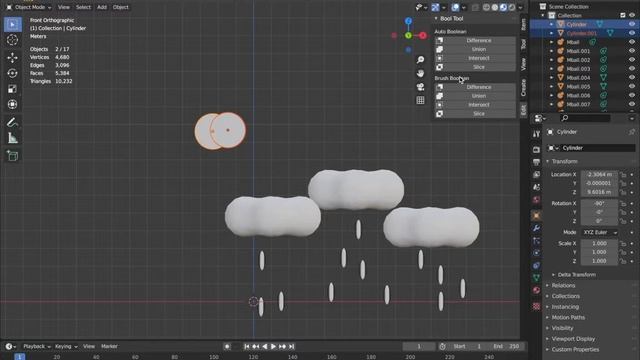
Task: Switch to Wireframe viewport shading
Action: 486,7
